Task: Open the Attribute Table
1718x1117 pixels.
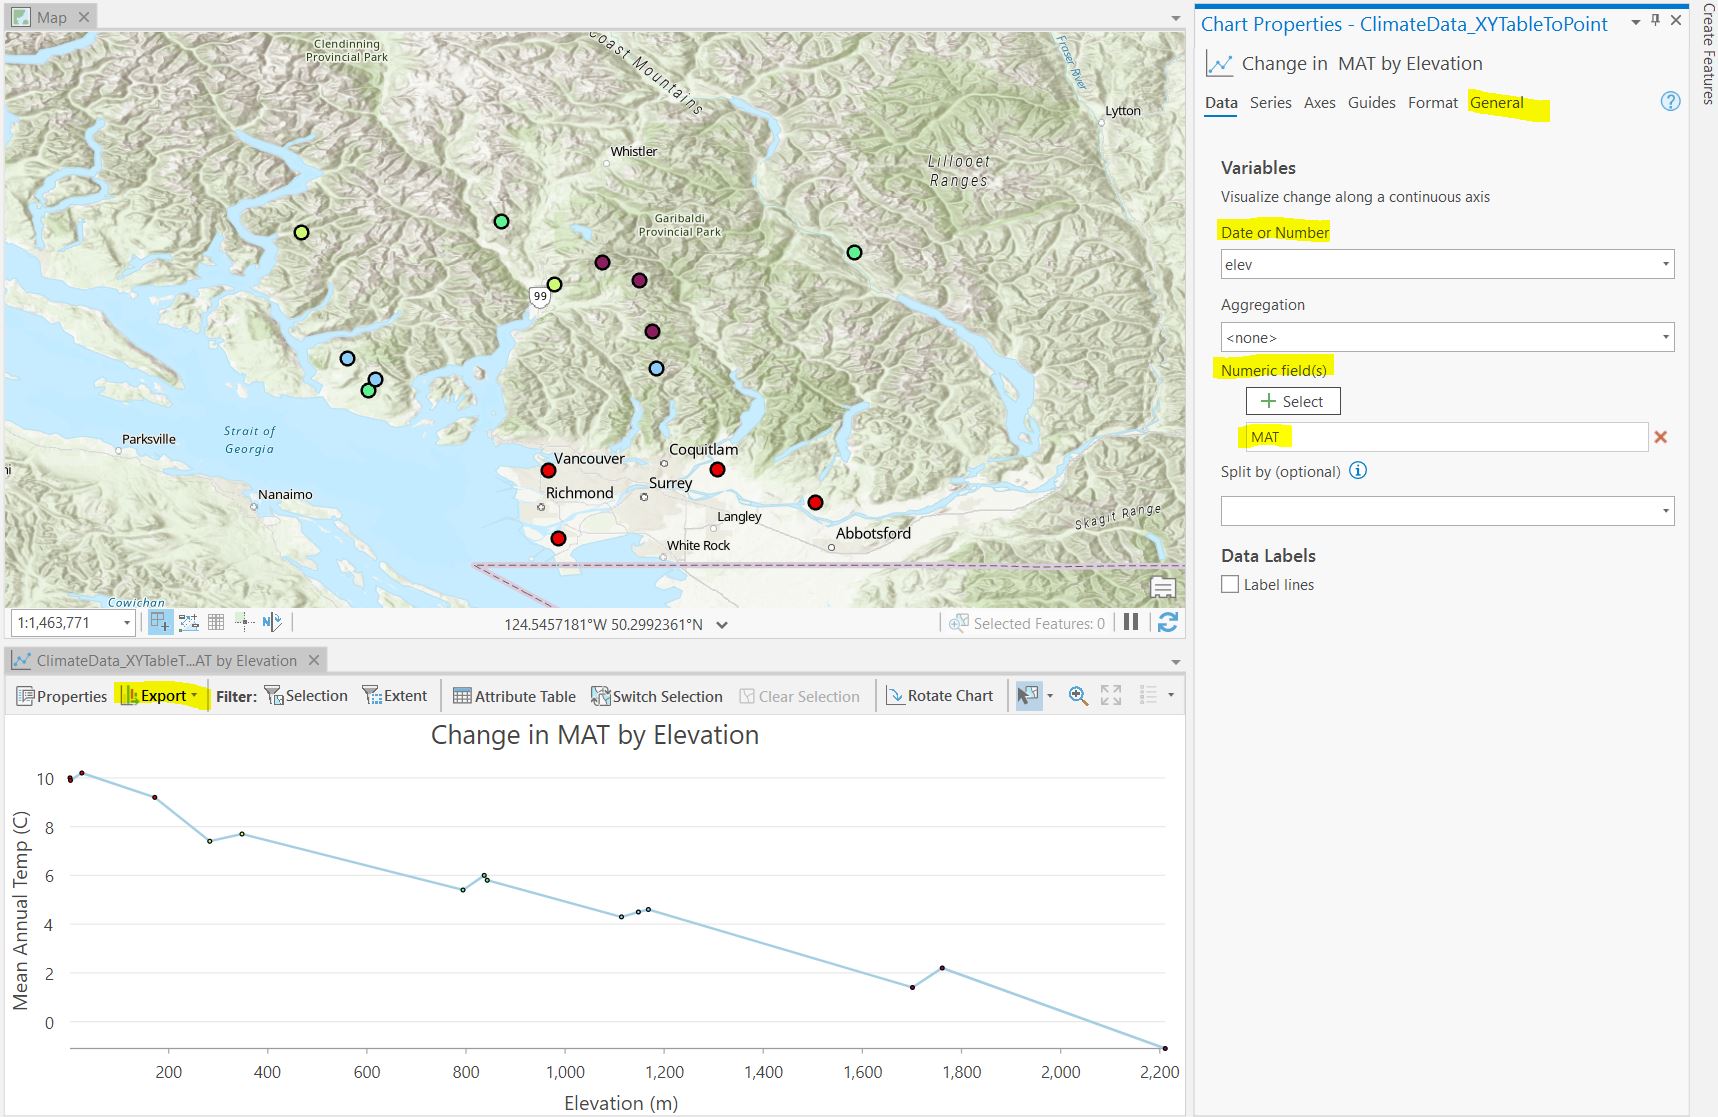Action: 514,696
